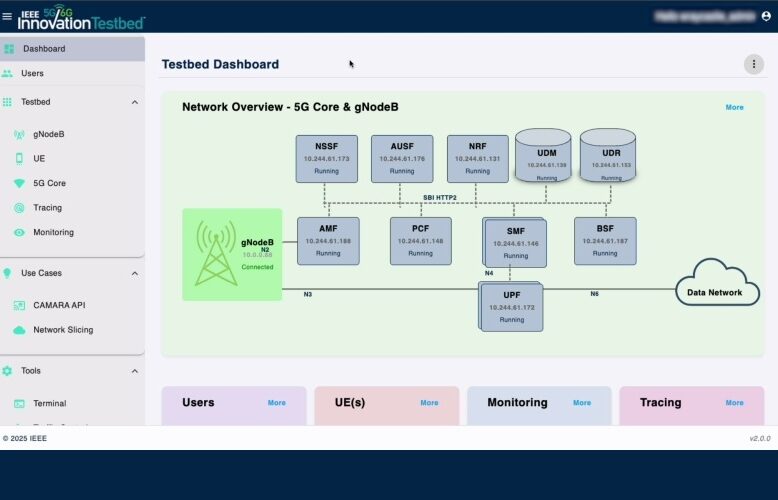Click the Testbed Dashboard heading
This screenshot has width=778, height=500.
click(x=220, y=64)
